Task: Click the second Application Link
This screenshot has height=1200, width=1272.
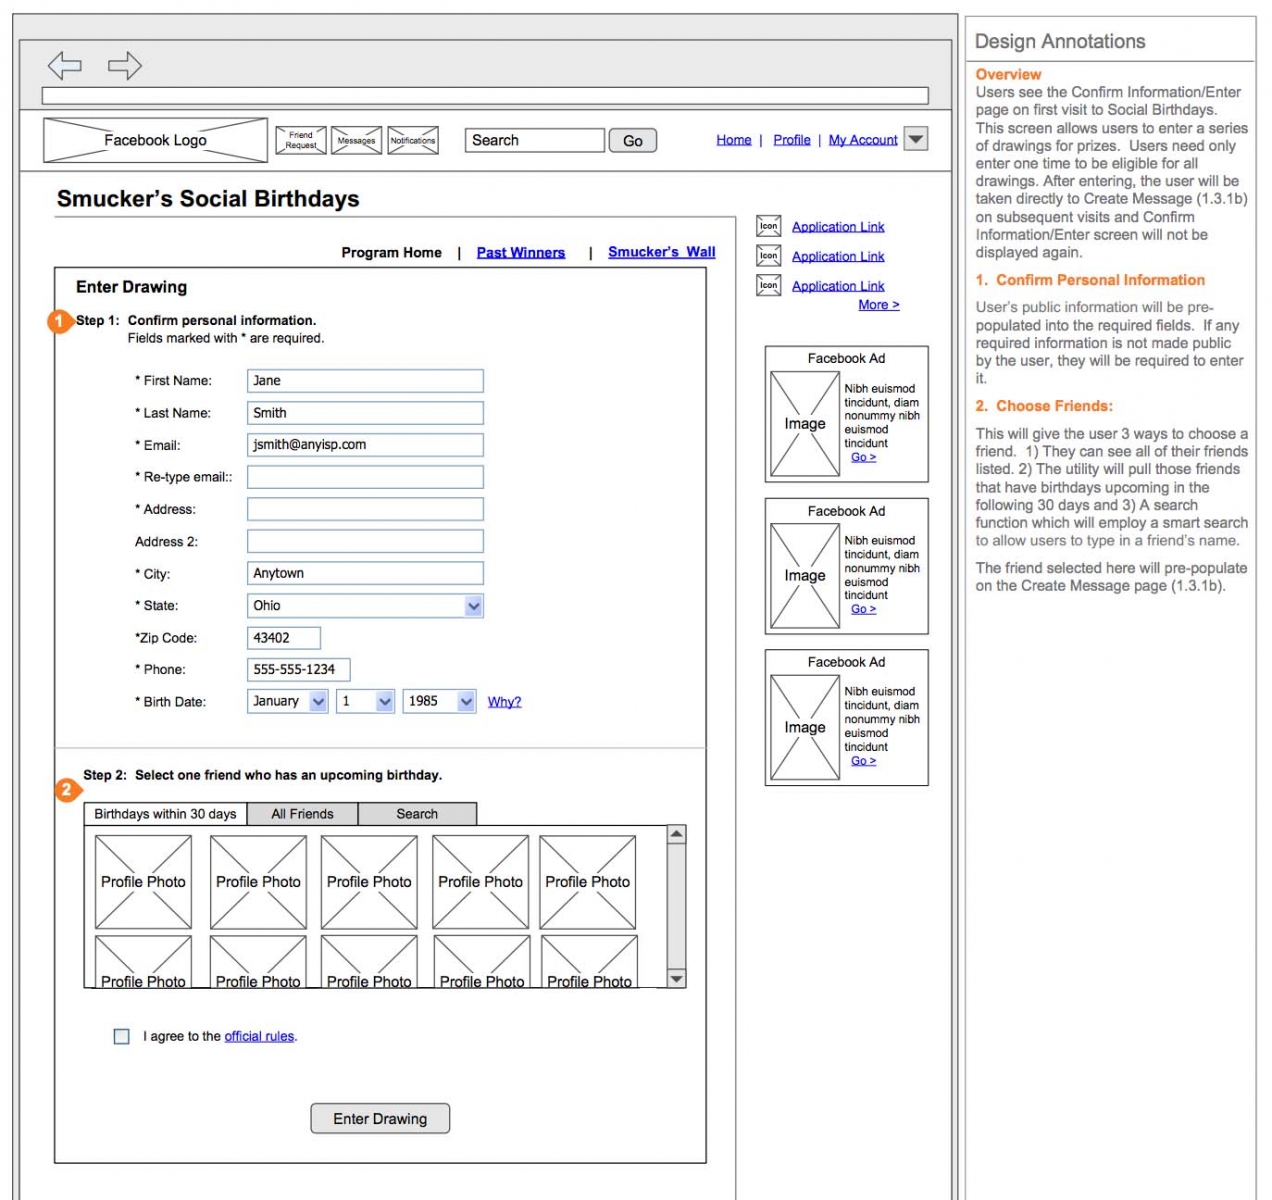Action: click(x=838, y=256)
